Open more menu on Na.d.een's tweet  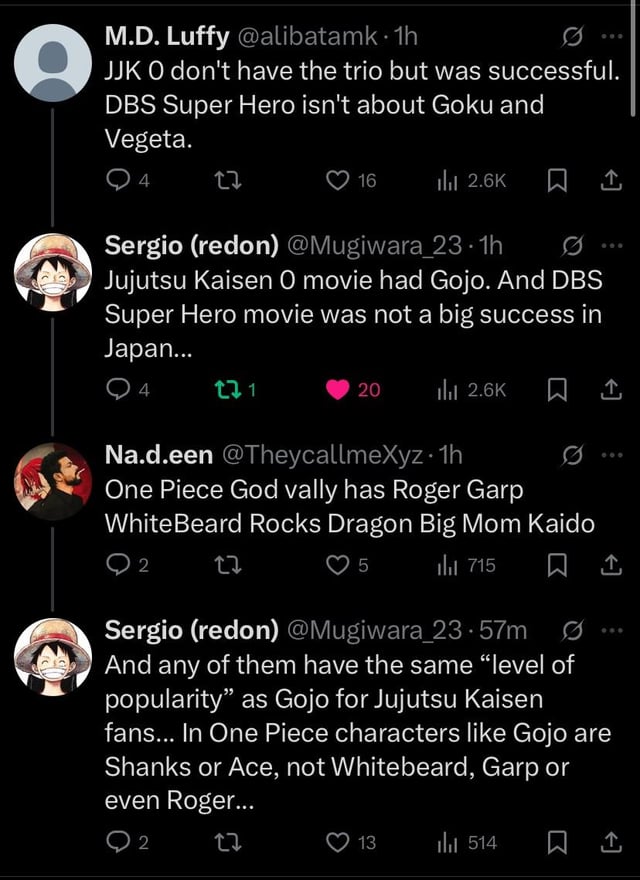pyautogui.click(x=611, y=455)
